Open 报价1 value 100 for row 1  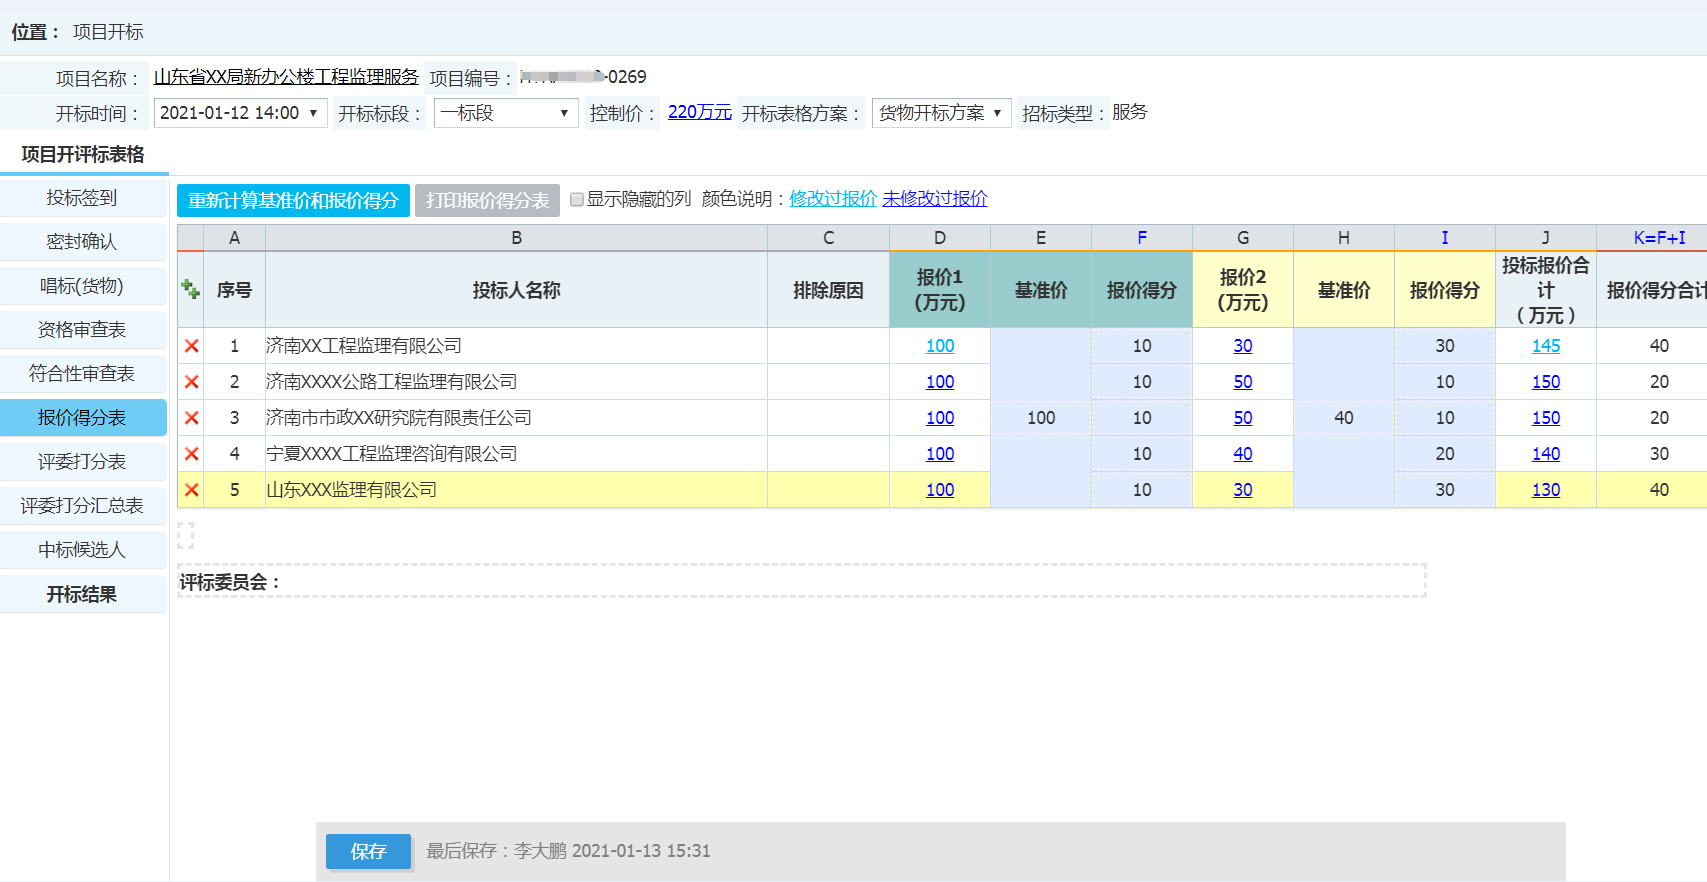[940, 346]
